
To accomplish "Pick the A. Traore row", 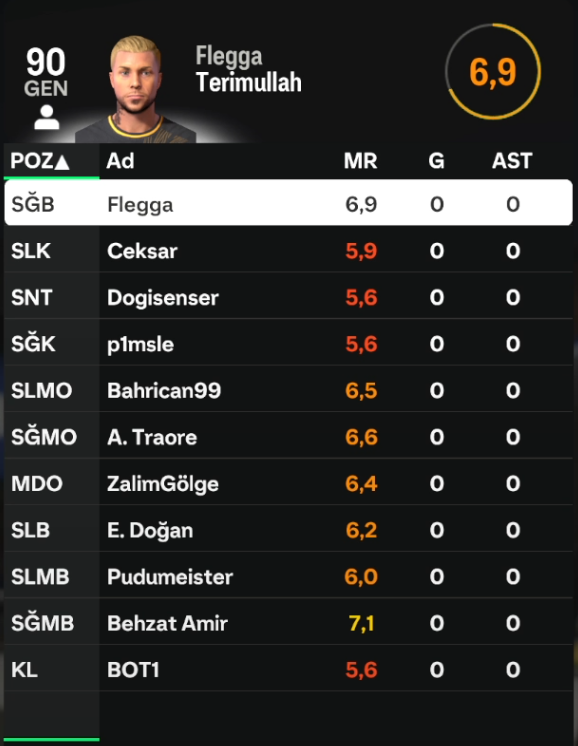I will pyautogui.click(x=288, y=437).
